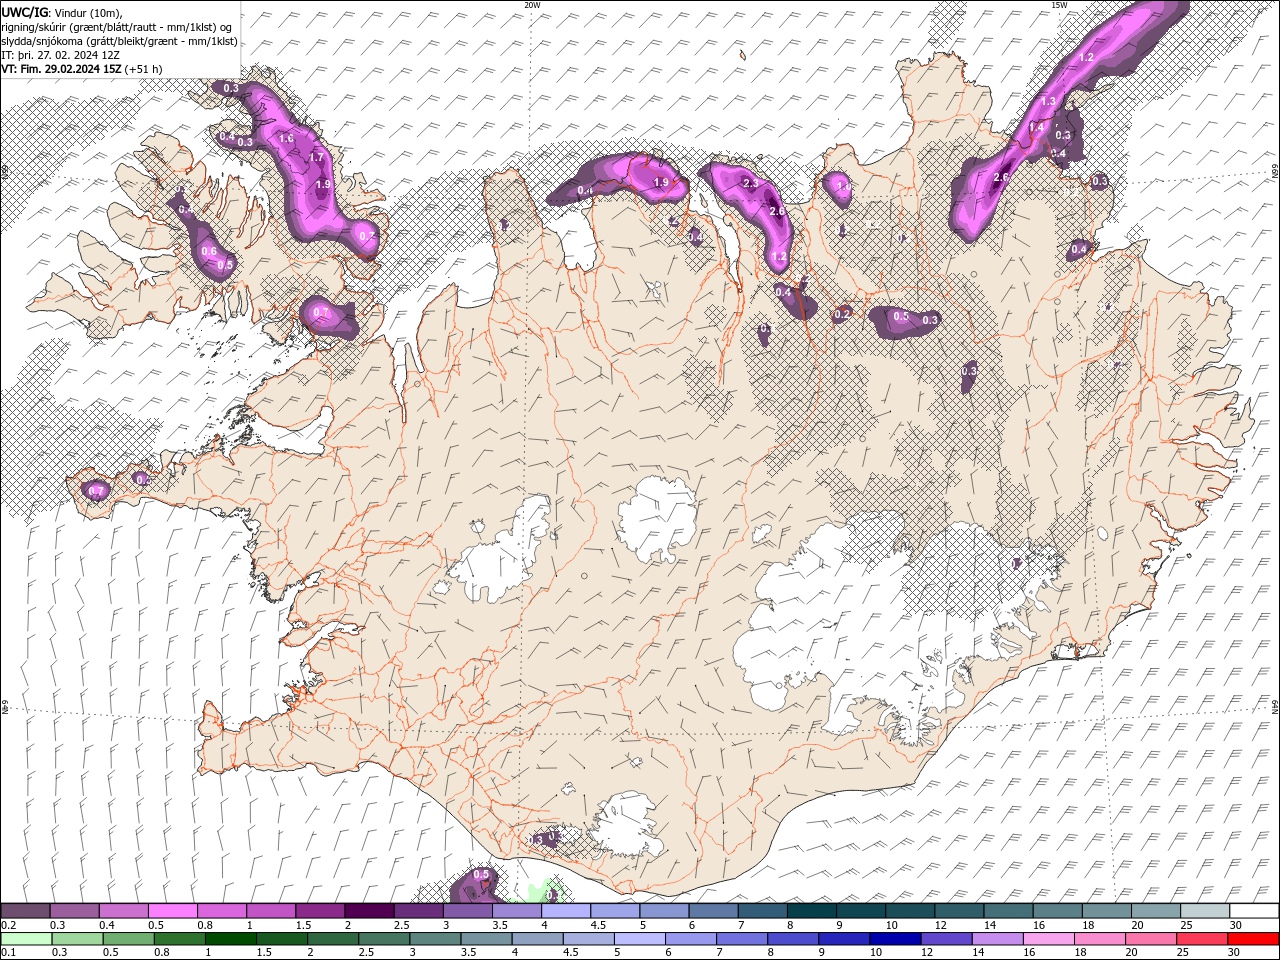Screen dimensions: 1280x960
Task: Click the '30' label on the rain scale
Action: (x=1233, y=953)
